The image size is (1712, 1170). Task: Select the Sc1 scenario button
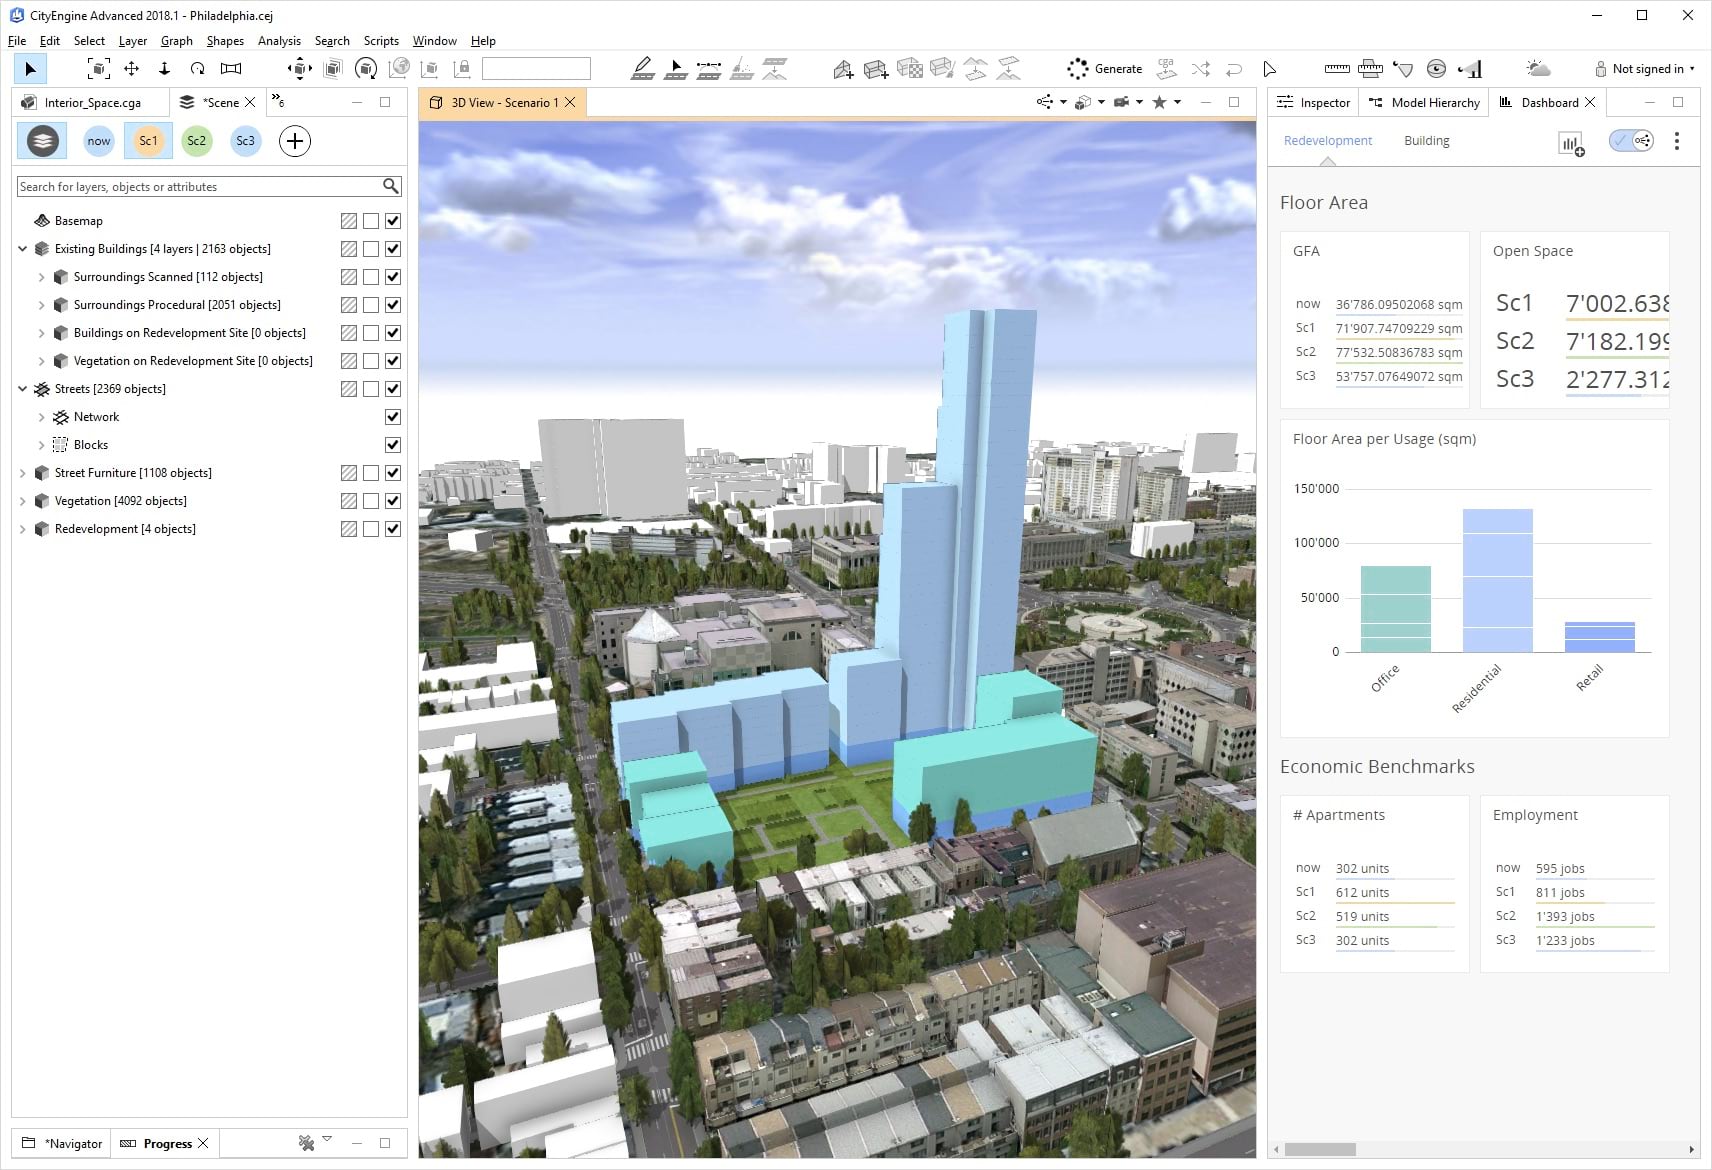pos(148,141)
